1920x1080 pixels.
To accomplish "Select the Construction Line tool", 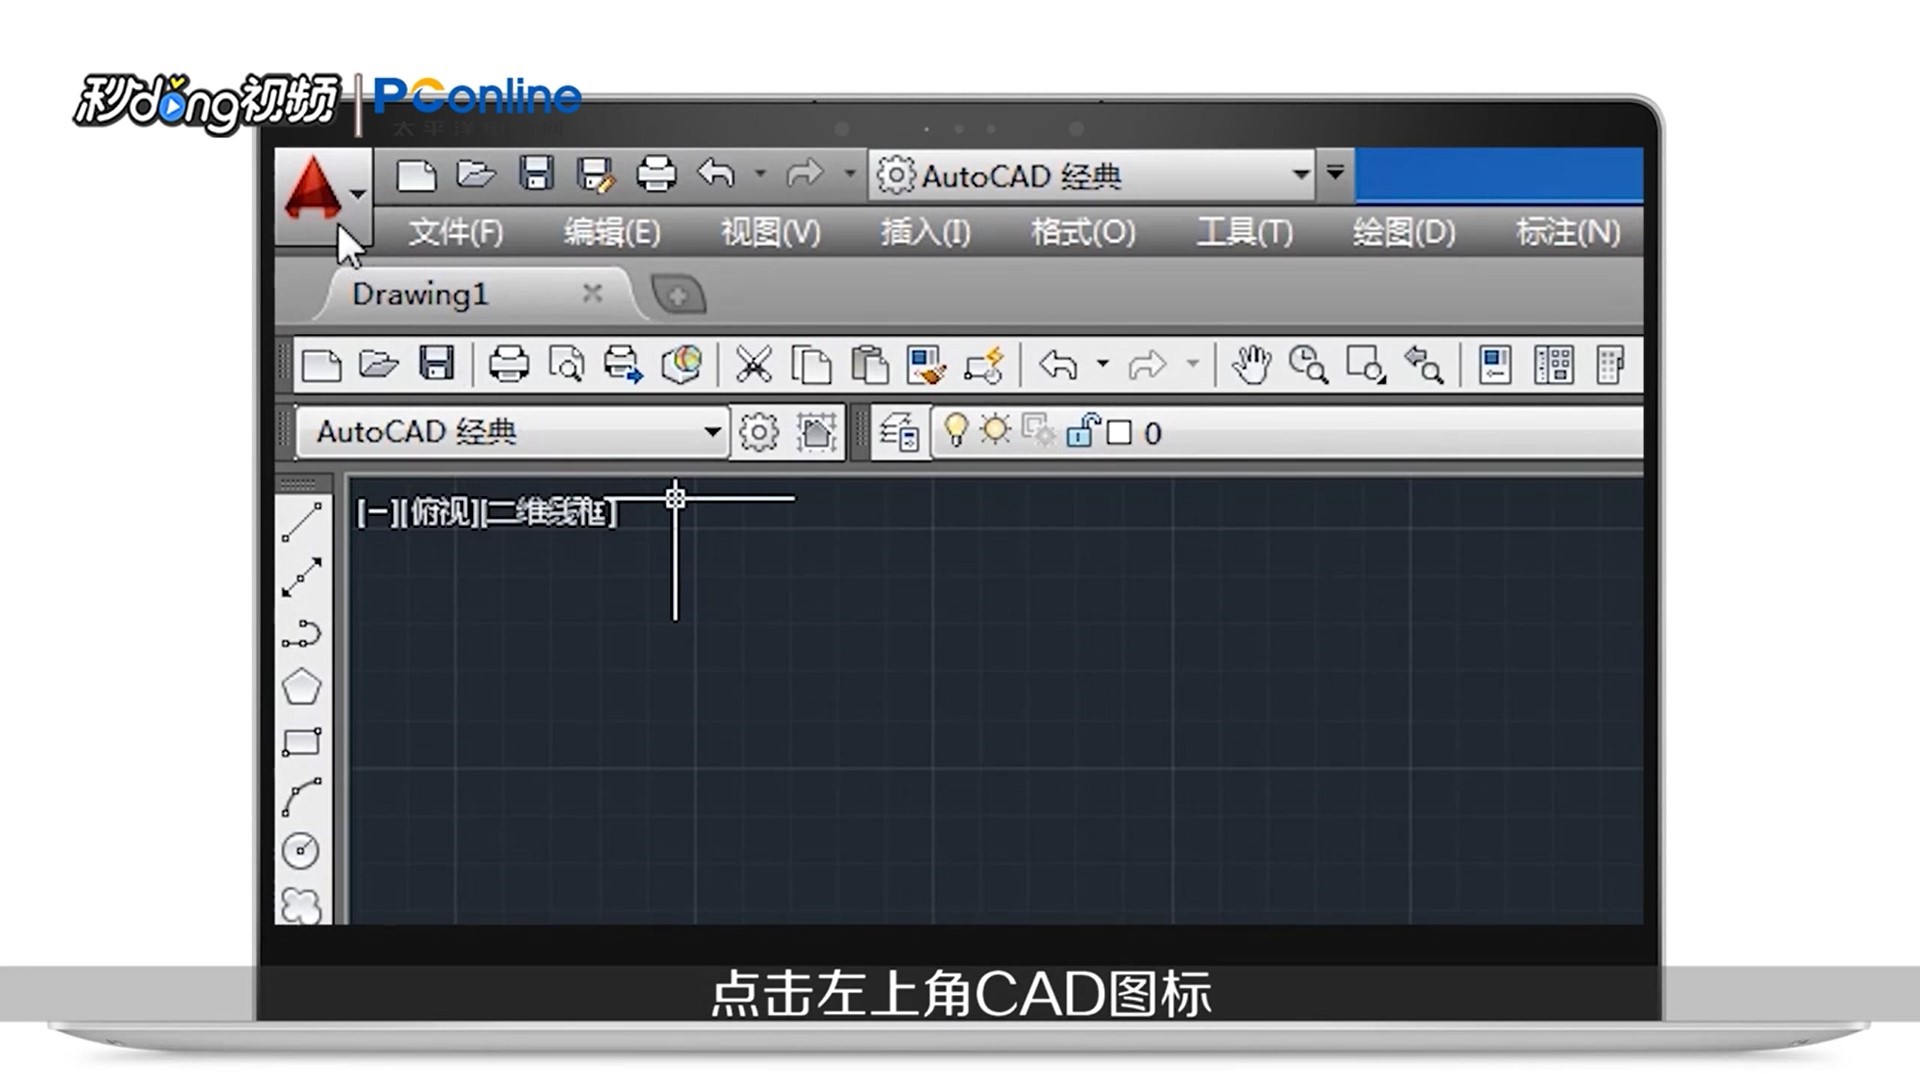I will tap(301, 577).
